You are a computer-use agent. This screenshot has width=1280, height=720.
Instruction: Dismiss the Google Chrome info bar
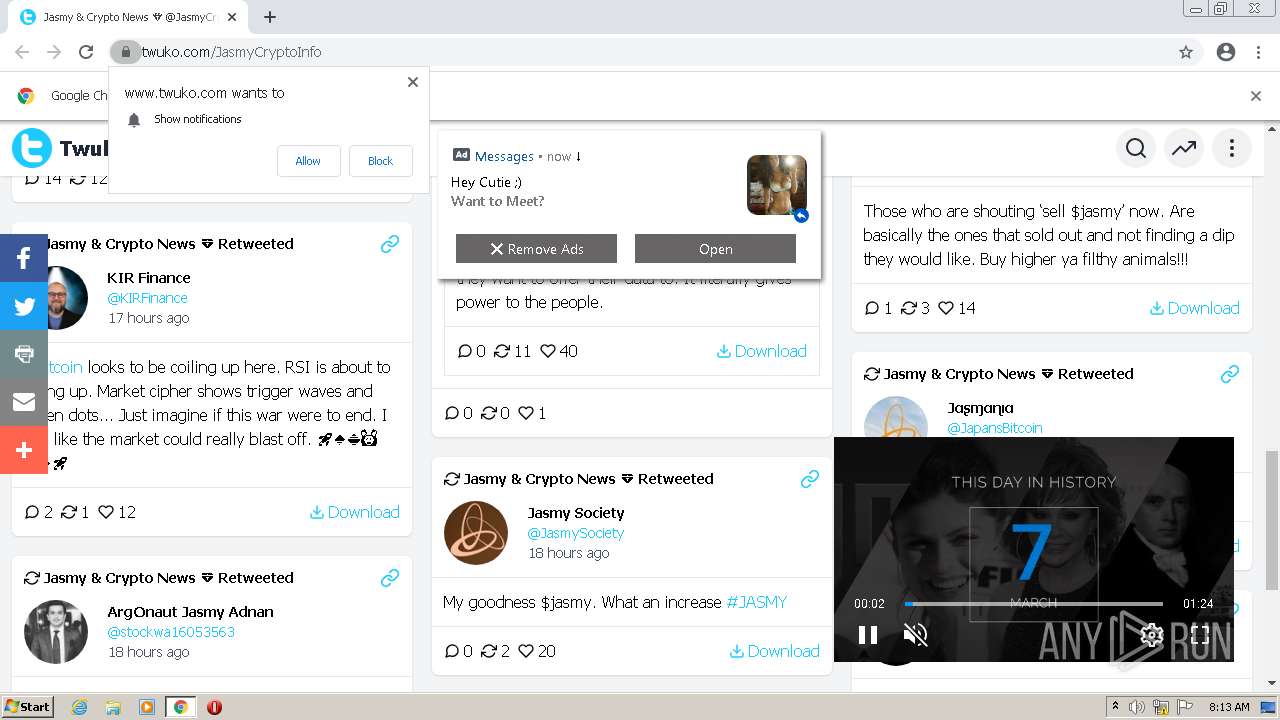[1256, 96]
